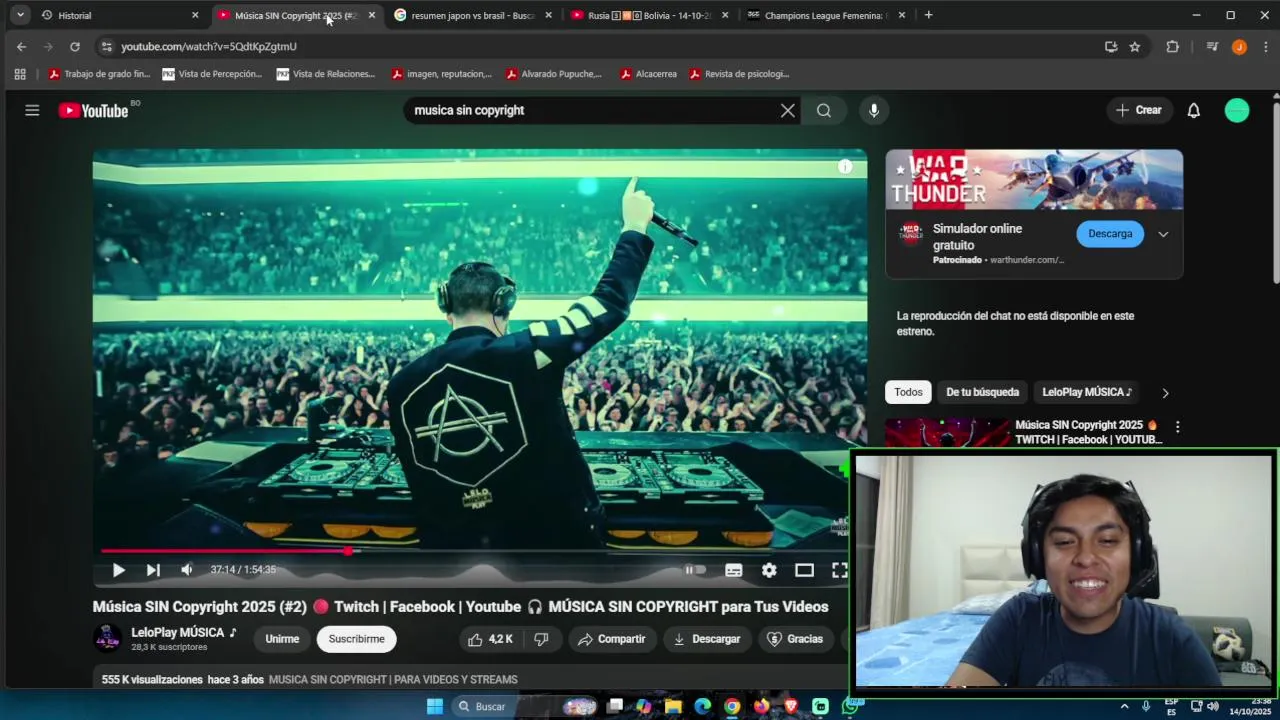The height and width of the screenshot is (720, 1280).
Task: Open player settings gear
Action: point(769,570)
